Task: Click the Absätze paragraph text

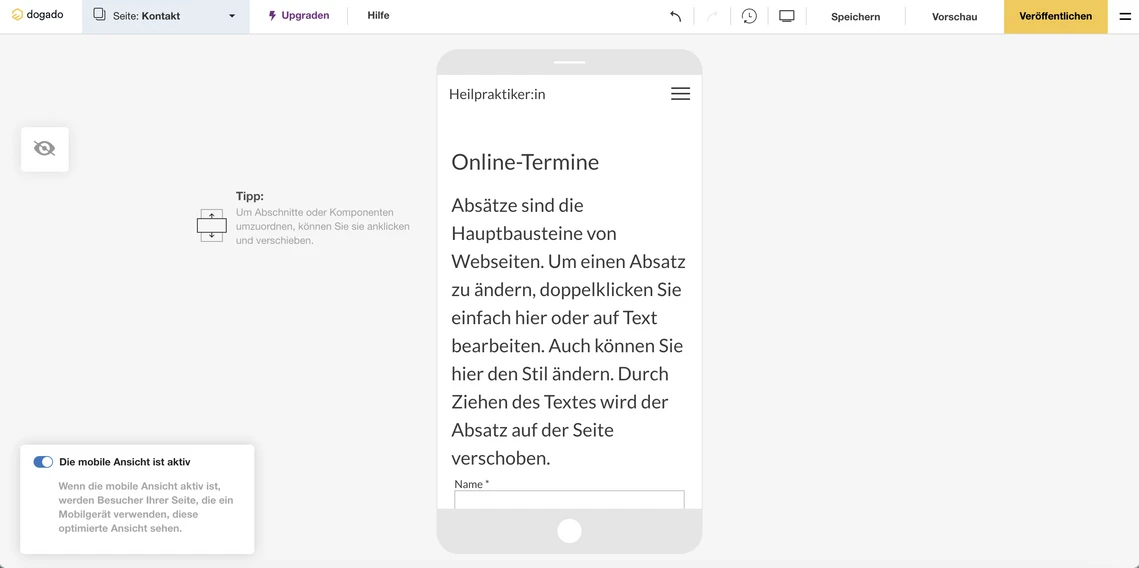Action: point(569,331)
